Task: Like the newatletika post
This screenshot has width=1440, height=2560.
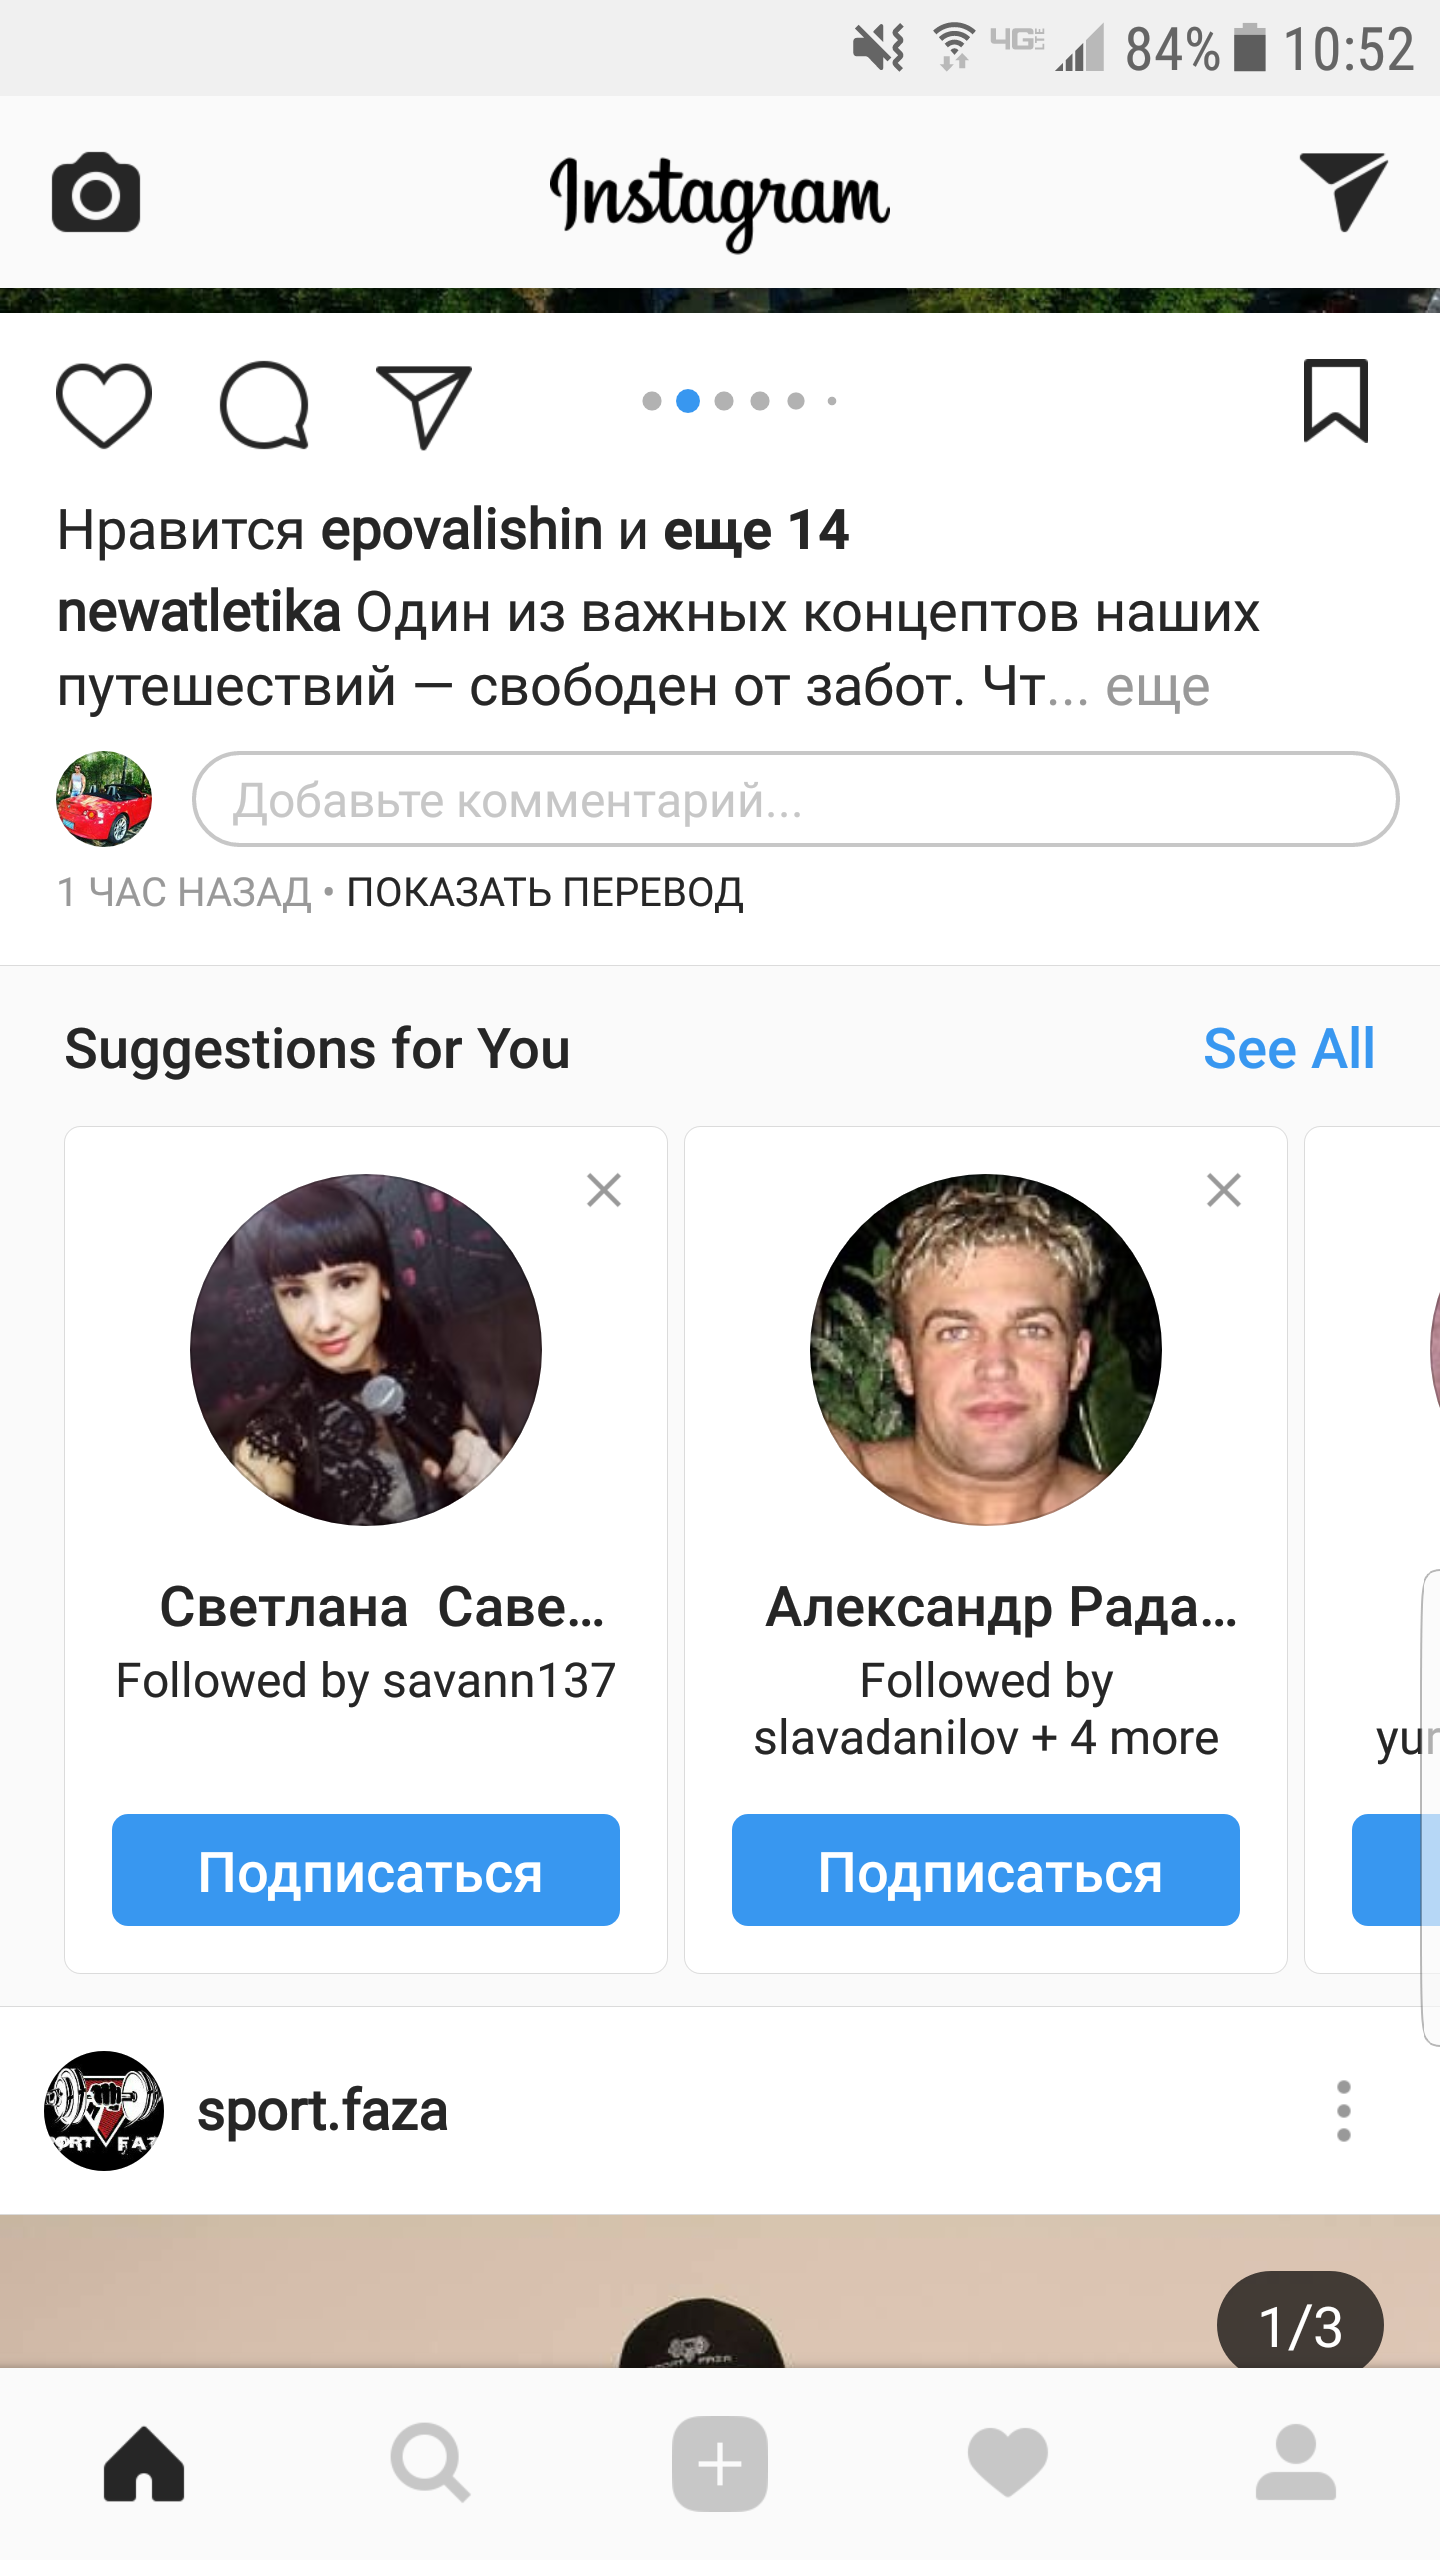Action: point(104,404)
